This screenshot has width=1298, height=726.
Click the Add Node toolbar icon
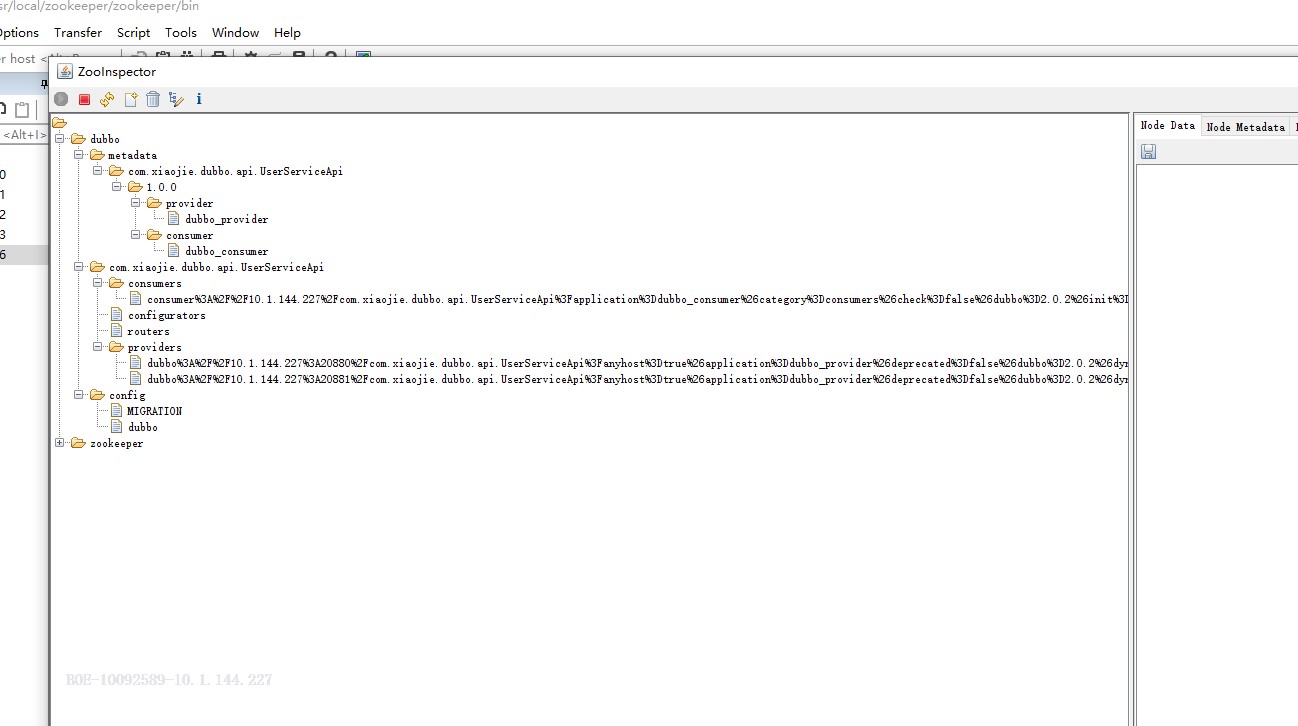130,99
